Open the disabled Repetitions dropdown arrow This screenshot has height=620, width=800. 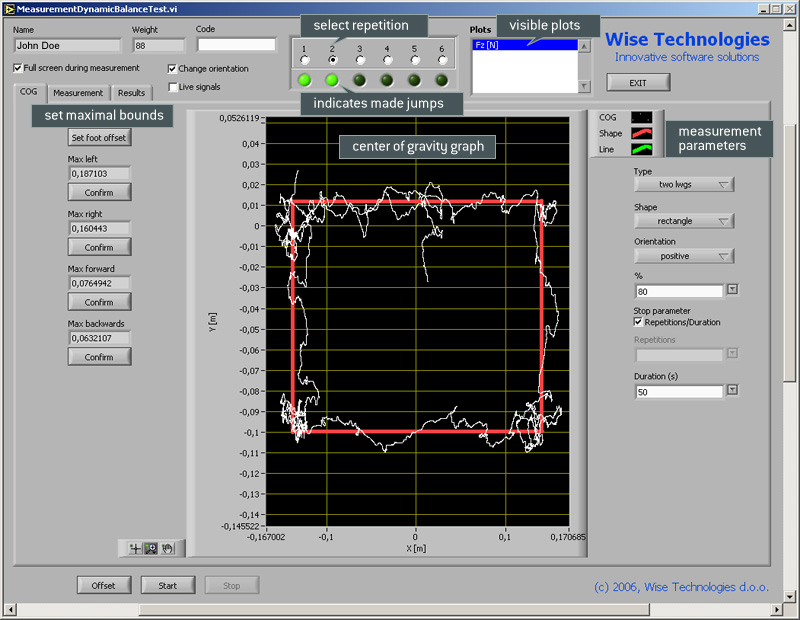point(732,353)
